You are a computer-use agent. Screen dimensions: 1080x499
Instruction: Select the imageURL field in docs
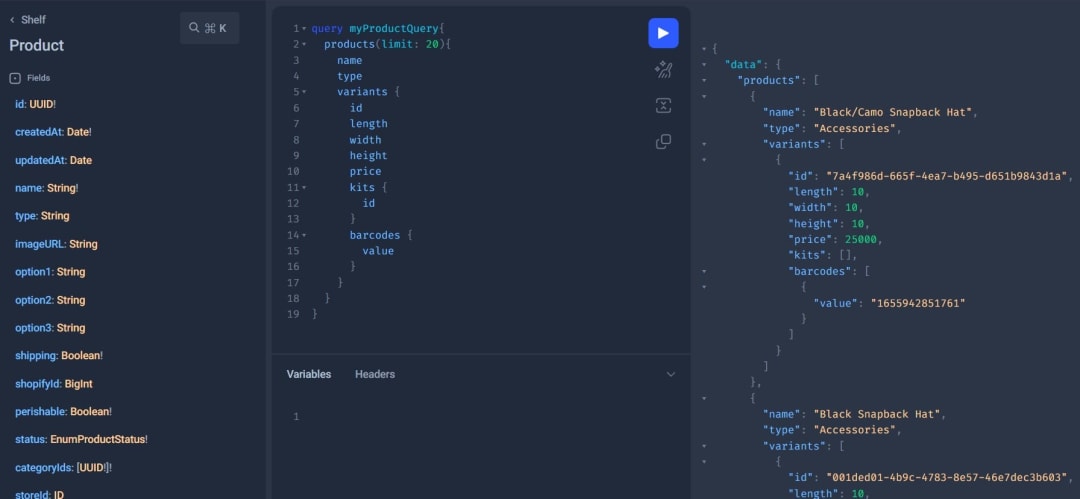click(x=40, y=244)
